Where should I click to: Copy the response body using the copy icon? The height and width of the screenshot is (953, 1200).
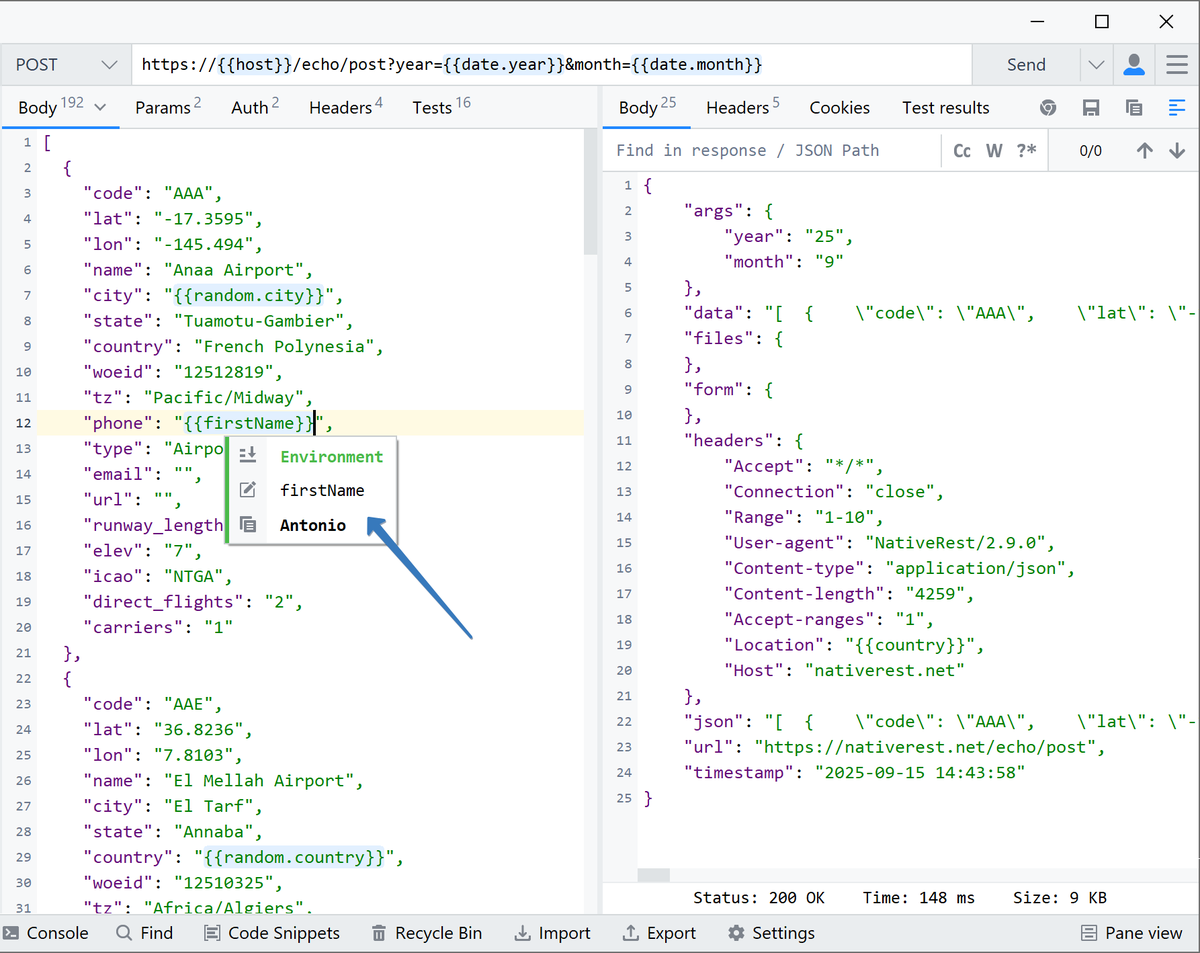[x=1134, y=108]
